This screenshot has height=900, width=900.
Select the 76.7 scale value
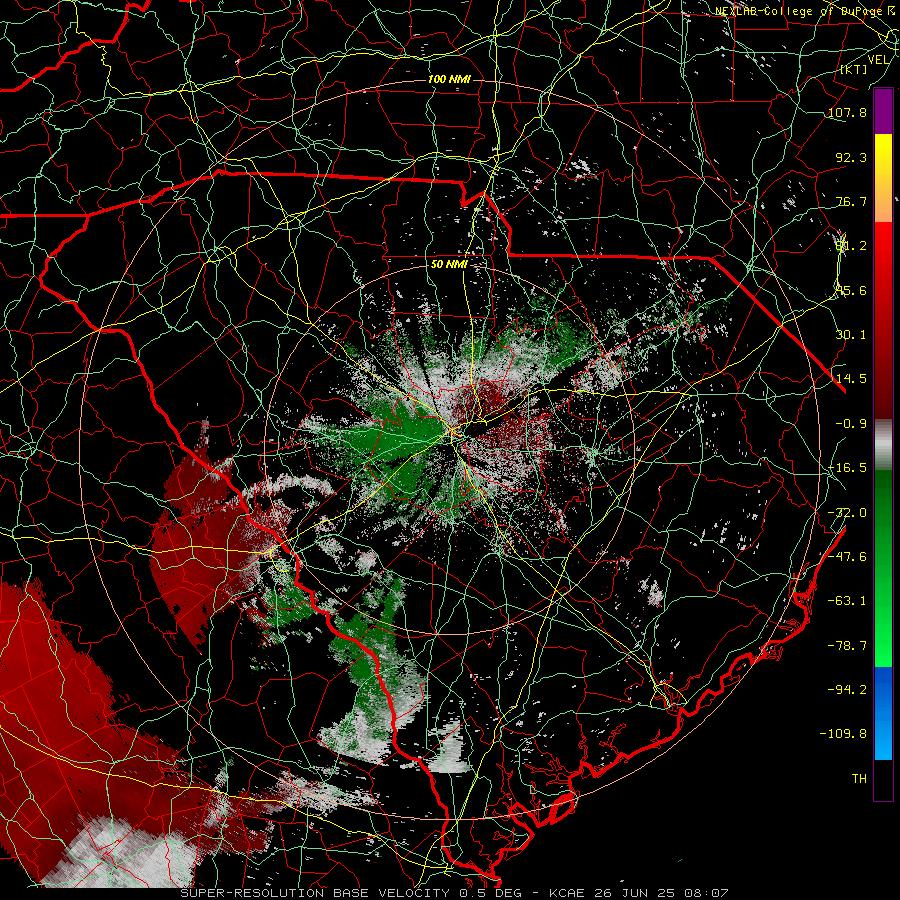click(x=851, y=201)
